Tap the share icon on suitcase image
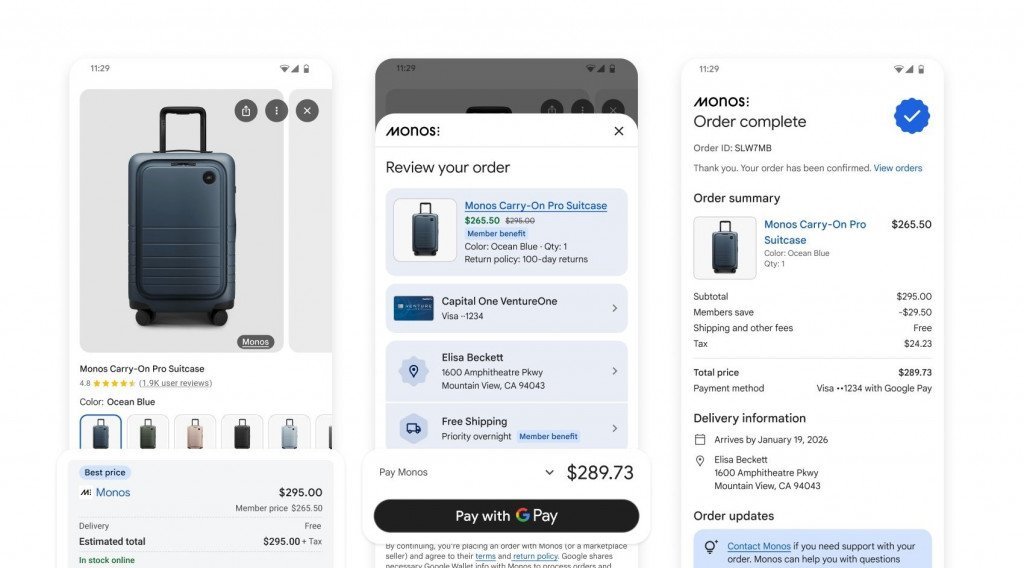 tap(246, 111)
